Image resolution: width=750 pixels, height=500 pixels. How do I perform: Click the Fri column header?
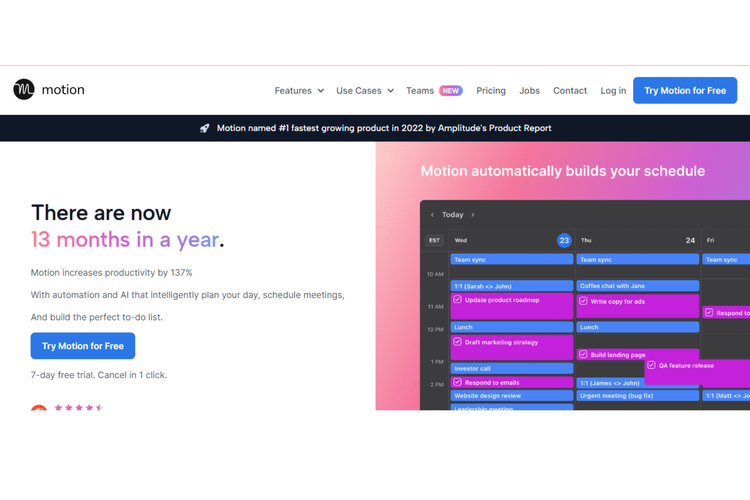click(710, 240)
